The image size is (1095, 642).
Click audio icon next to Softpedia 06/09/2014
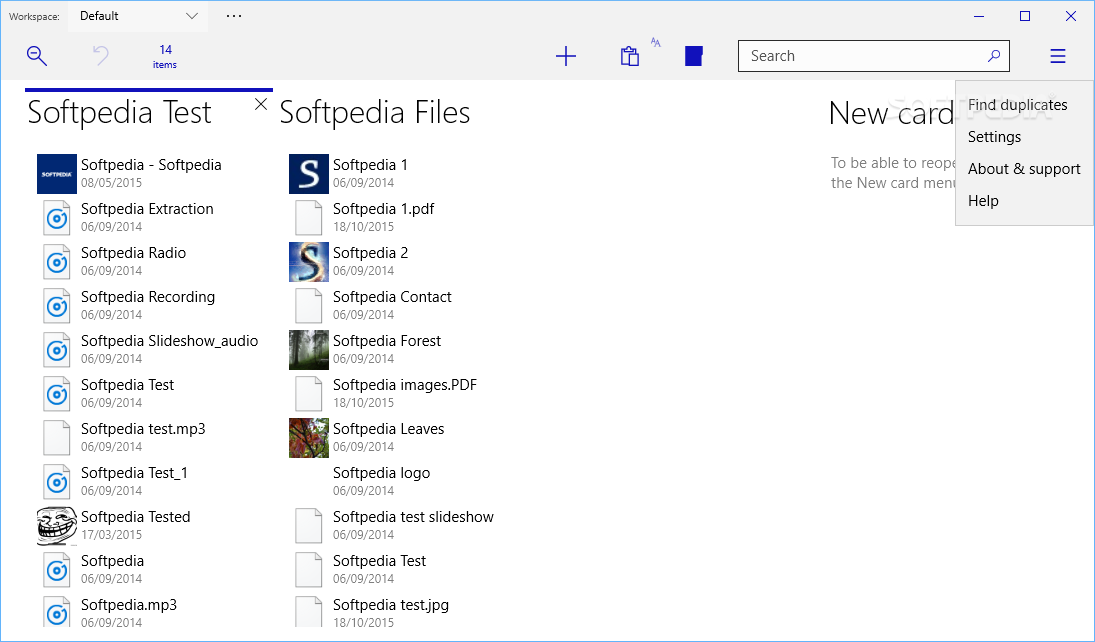pyautogui.click(x=57, y=570)
